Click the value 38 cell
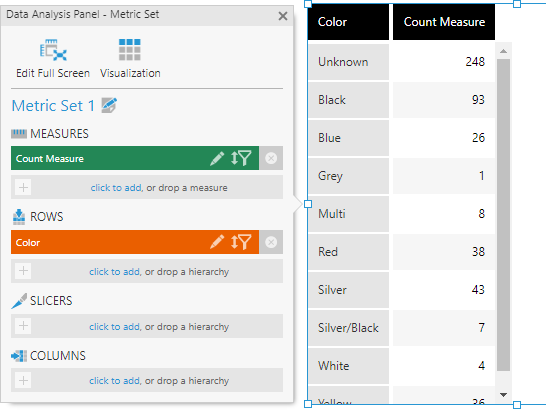Screen dimensions: 546x410 (444, 252)
